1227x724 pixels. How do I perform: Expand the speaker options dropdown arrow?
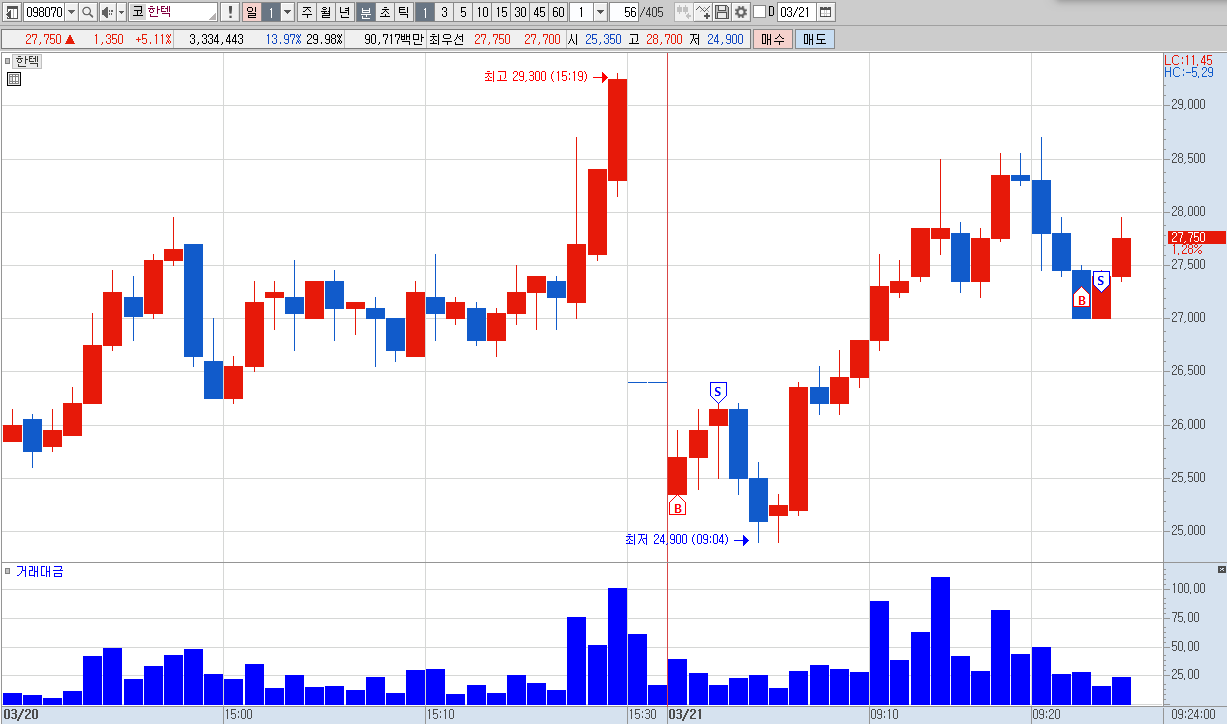tap(122, 12)
